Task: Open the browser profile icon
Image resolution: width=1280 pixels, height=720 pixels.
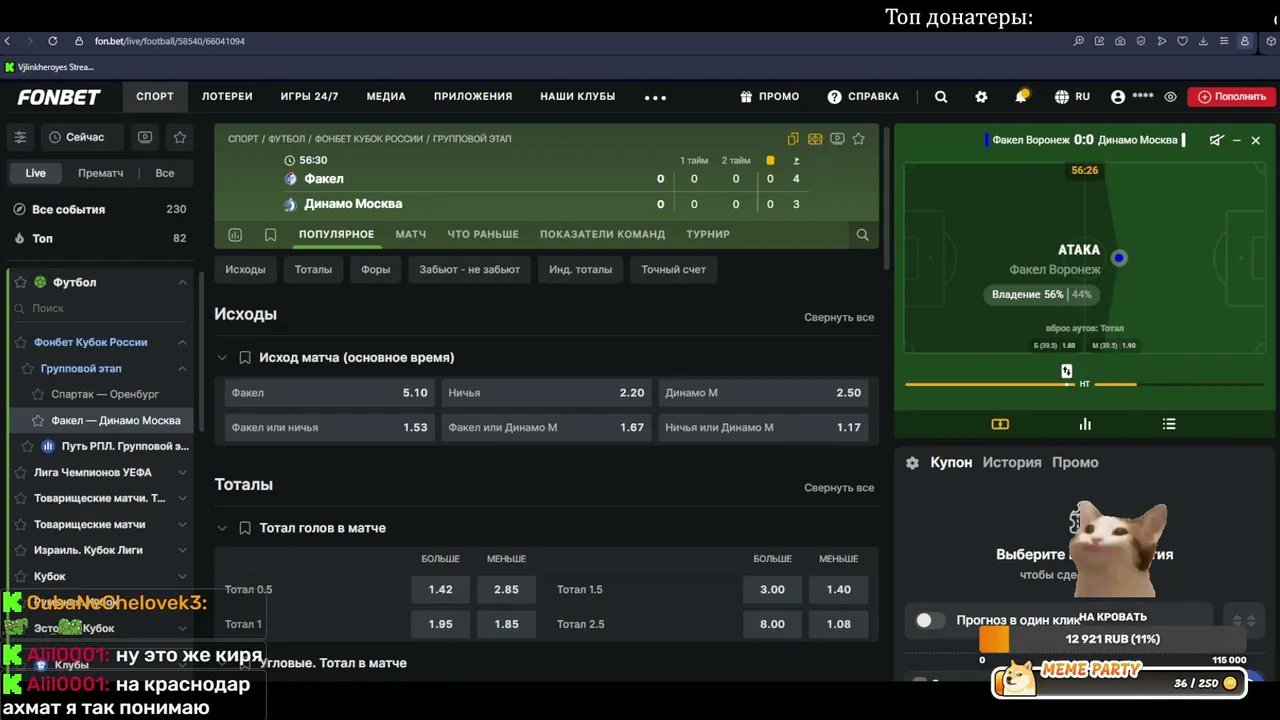Action: coord(1244,41)
